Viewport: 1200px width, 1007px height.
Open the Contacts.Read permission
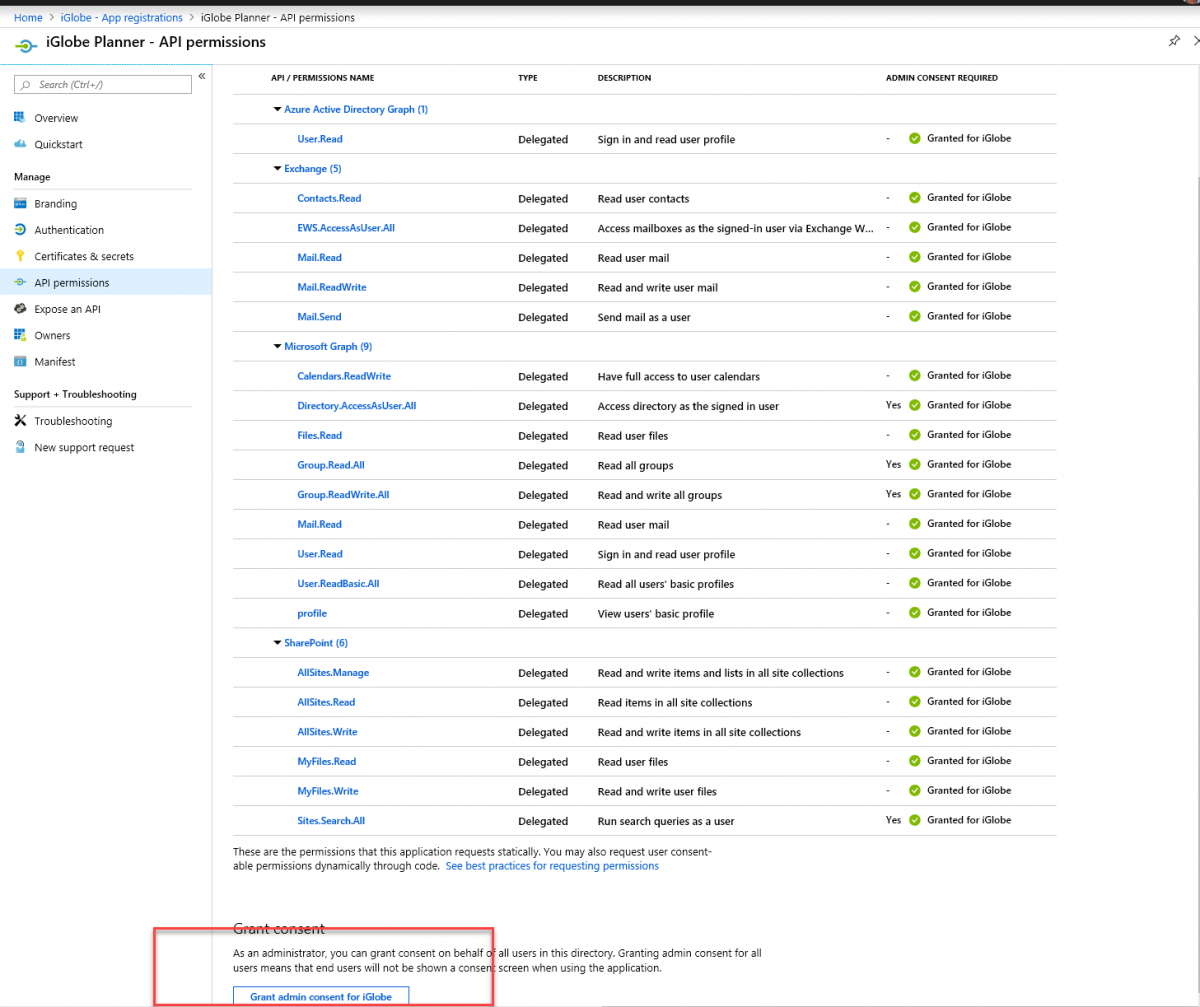click(x=329, y=199)
